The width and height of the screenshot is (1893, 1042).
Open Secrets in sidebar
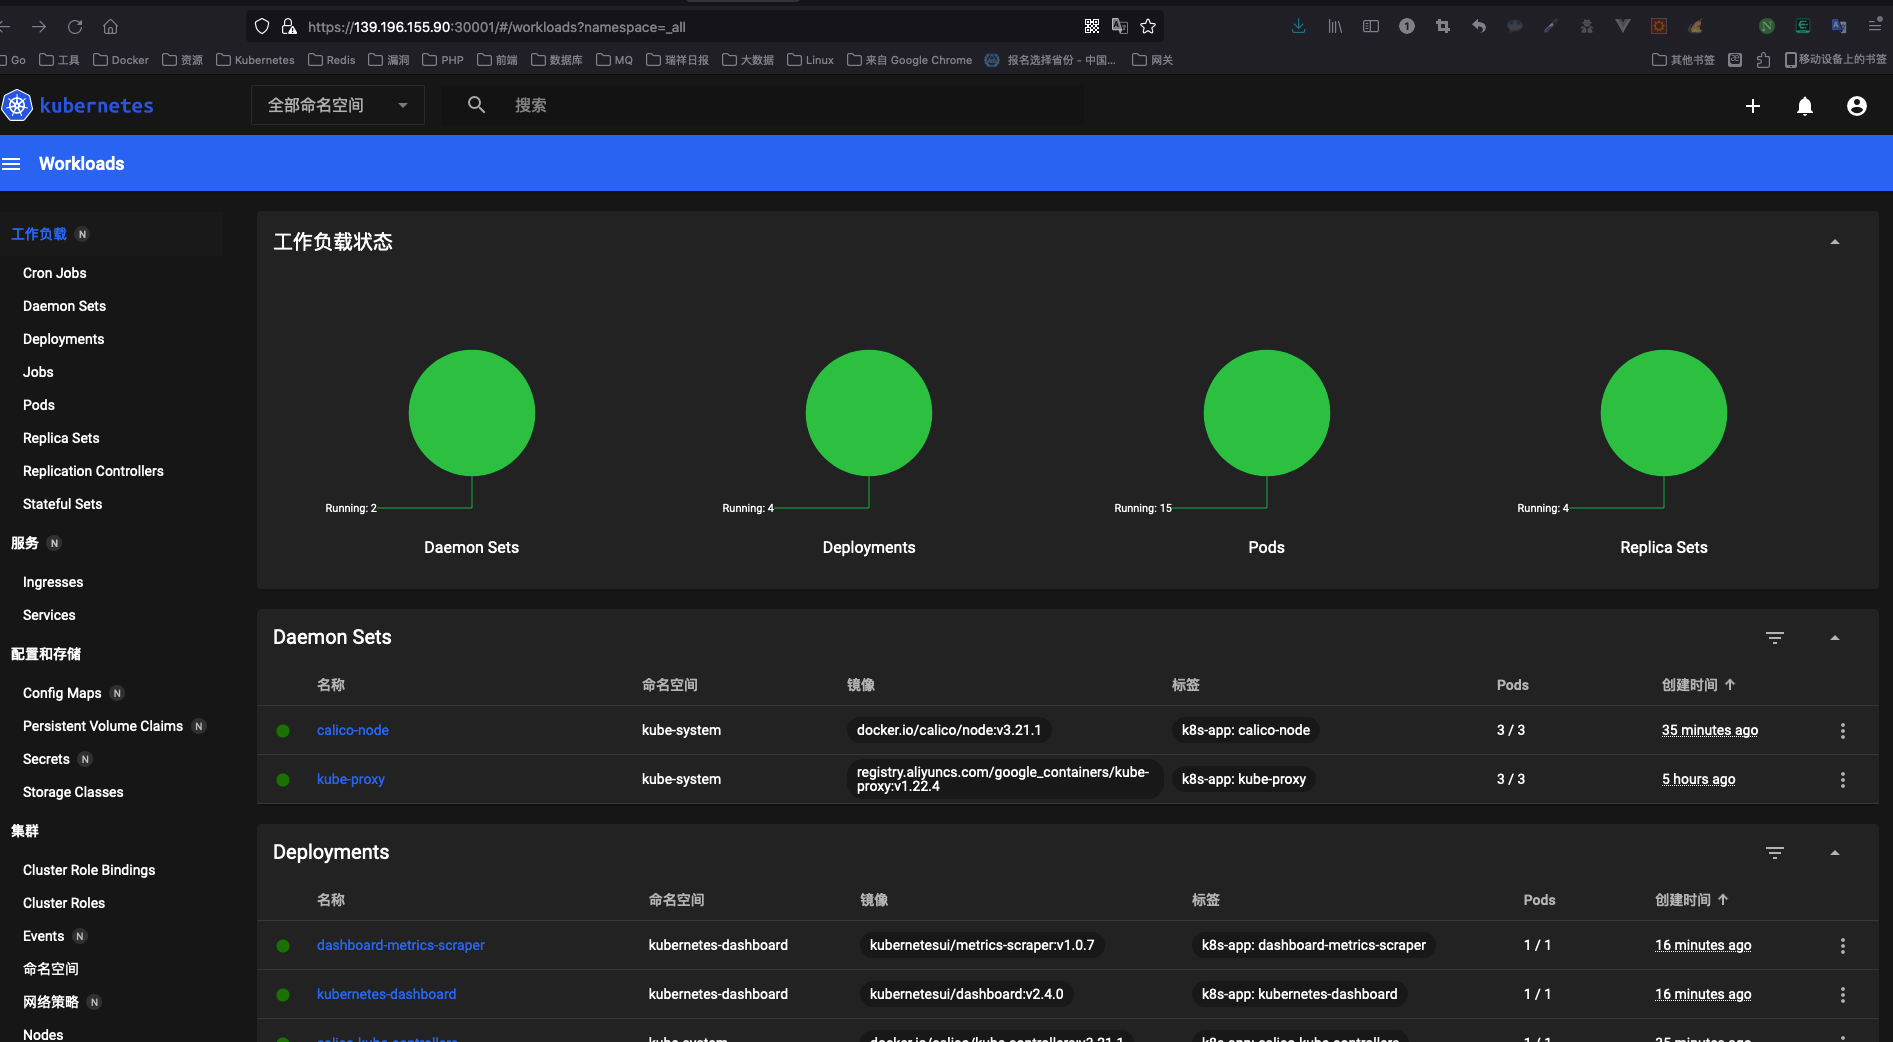(x=46, y=759)
